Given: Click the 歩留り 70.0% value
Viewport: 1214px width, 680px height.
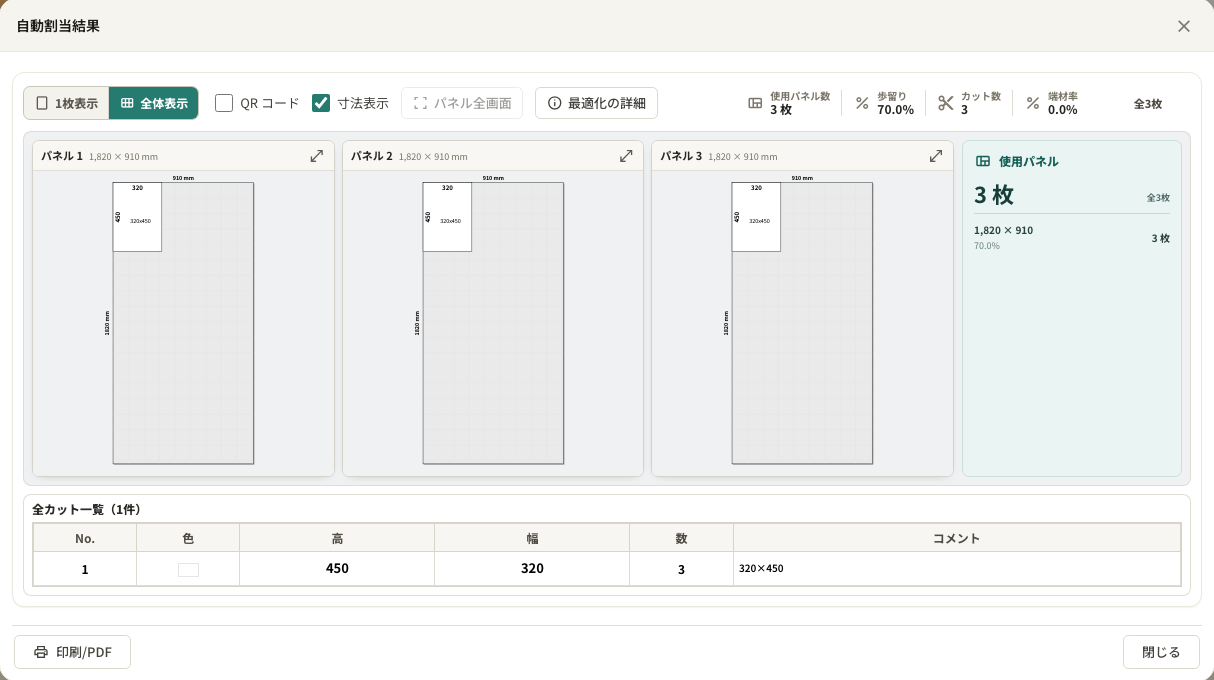Looking at the screenshot, I should tap(895, 110).
